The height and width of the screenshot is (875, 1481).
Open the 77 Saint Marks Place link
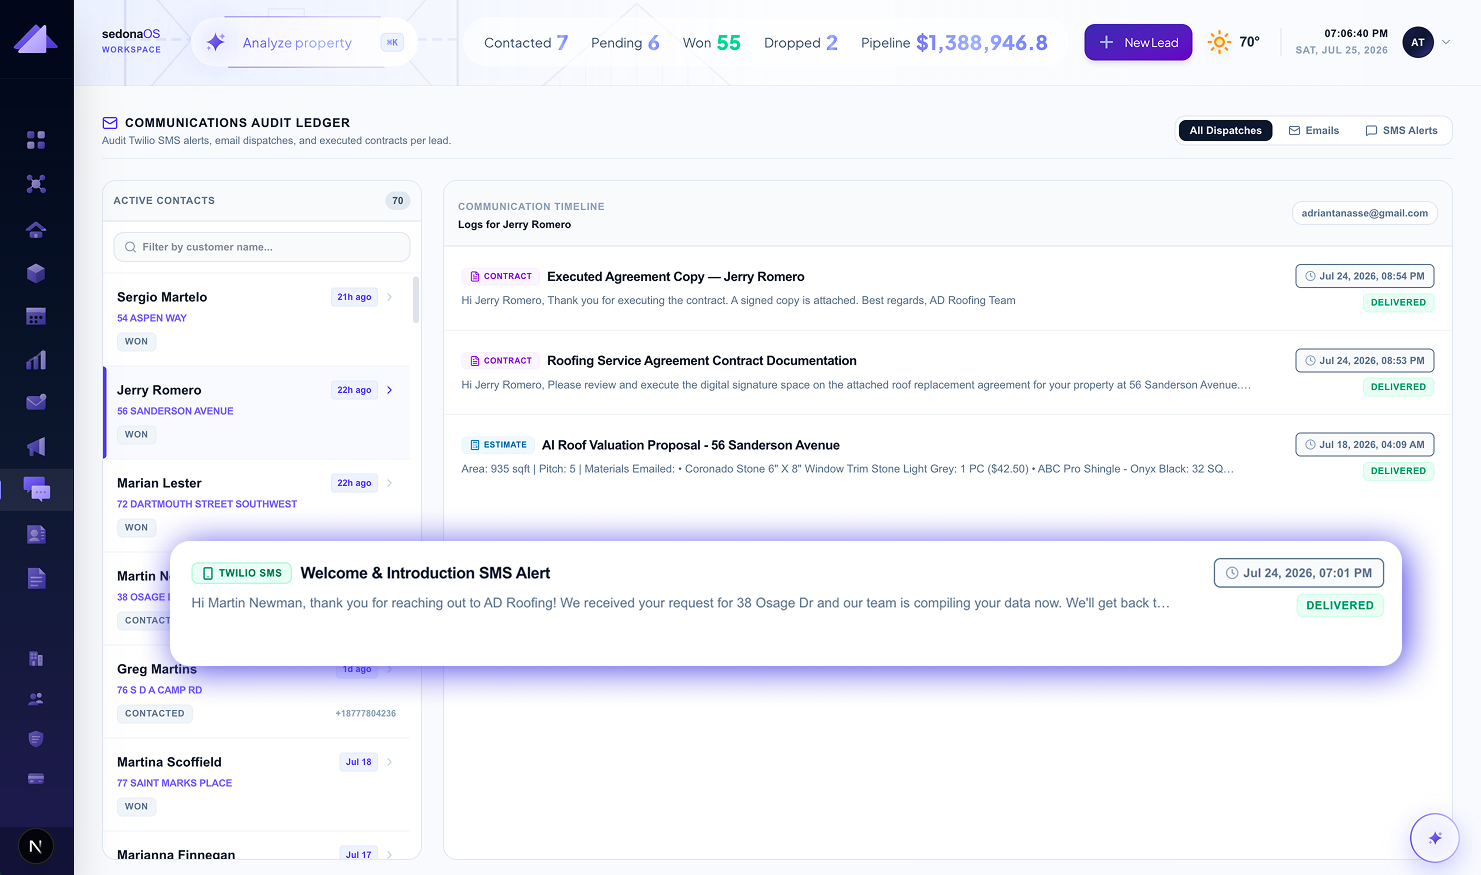pyautogui.click(x=174, y=783)
